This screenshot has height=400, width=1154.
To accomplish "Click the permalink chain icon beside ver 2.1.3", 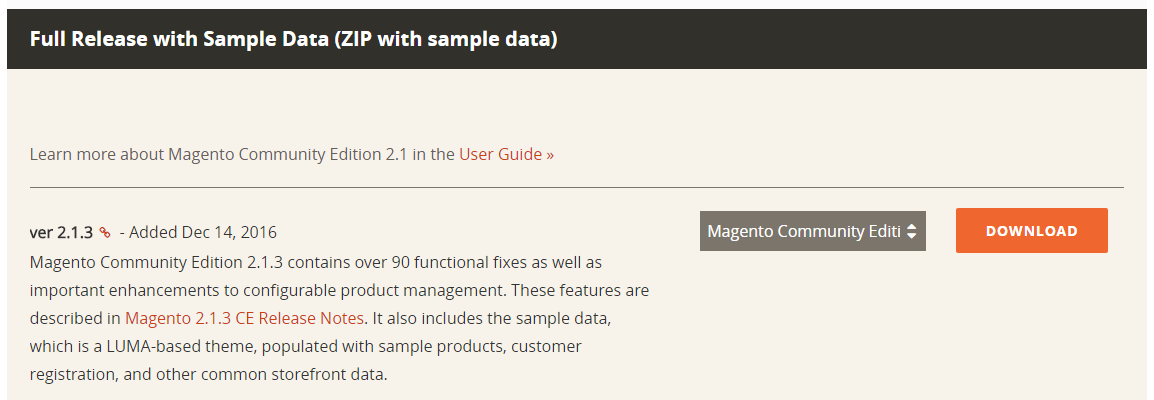I will pyautogui.click(x=105, y=233).
